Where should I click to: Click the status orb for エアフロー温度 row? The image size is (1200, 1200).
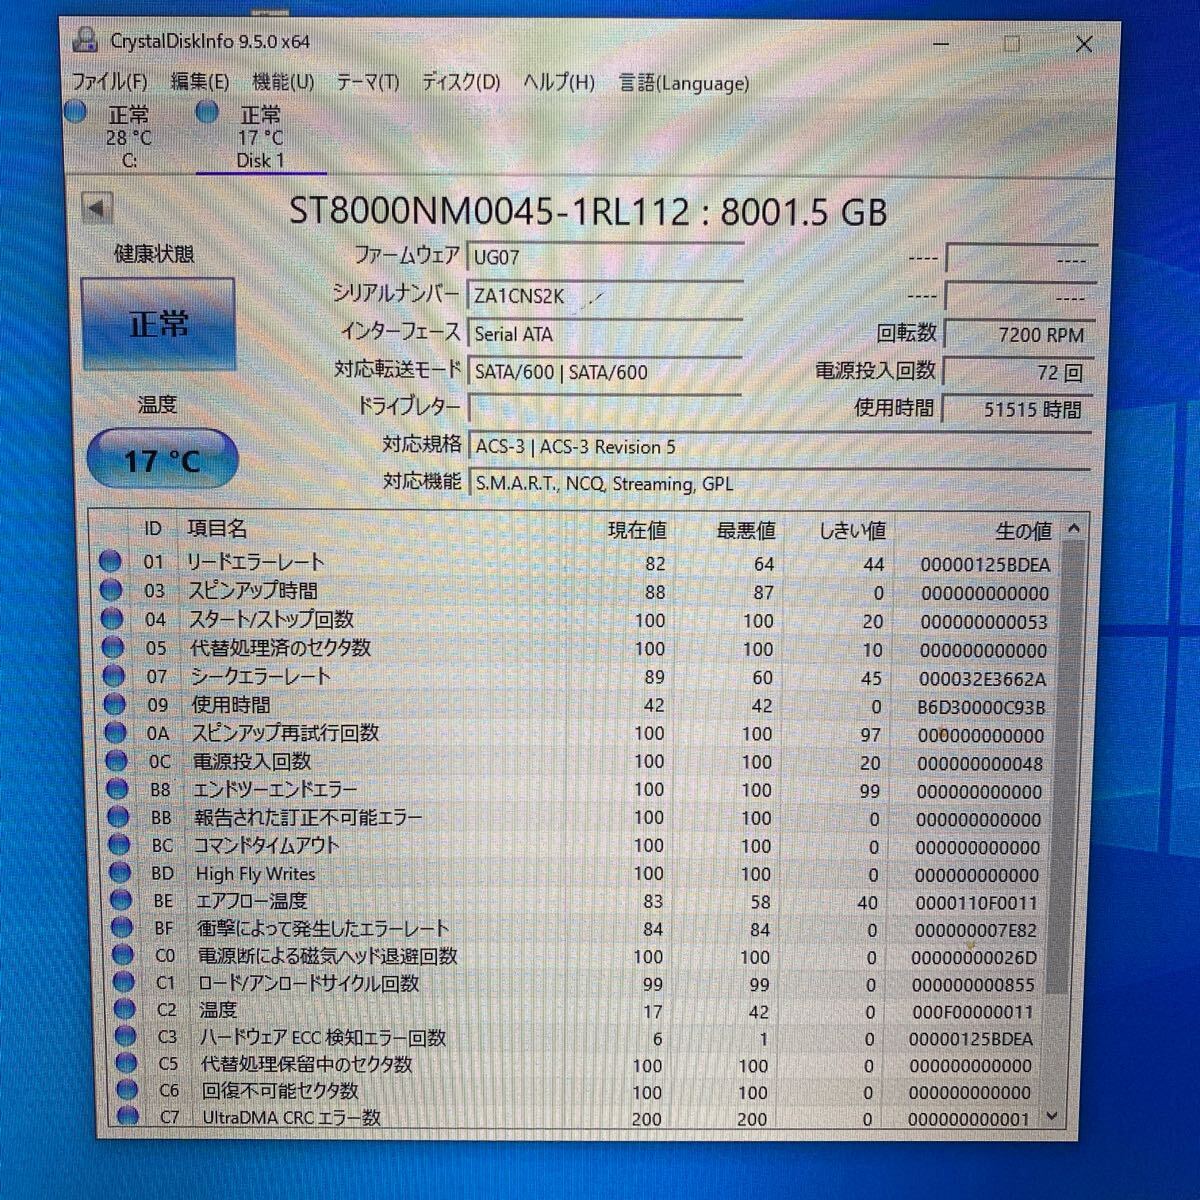click(122, 900)
